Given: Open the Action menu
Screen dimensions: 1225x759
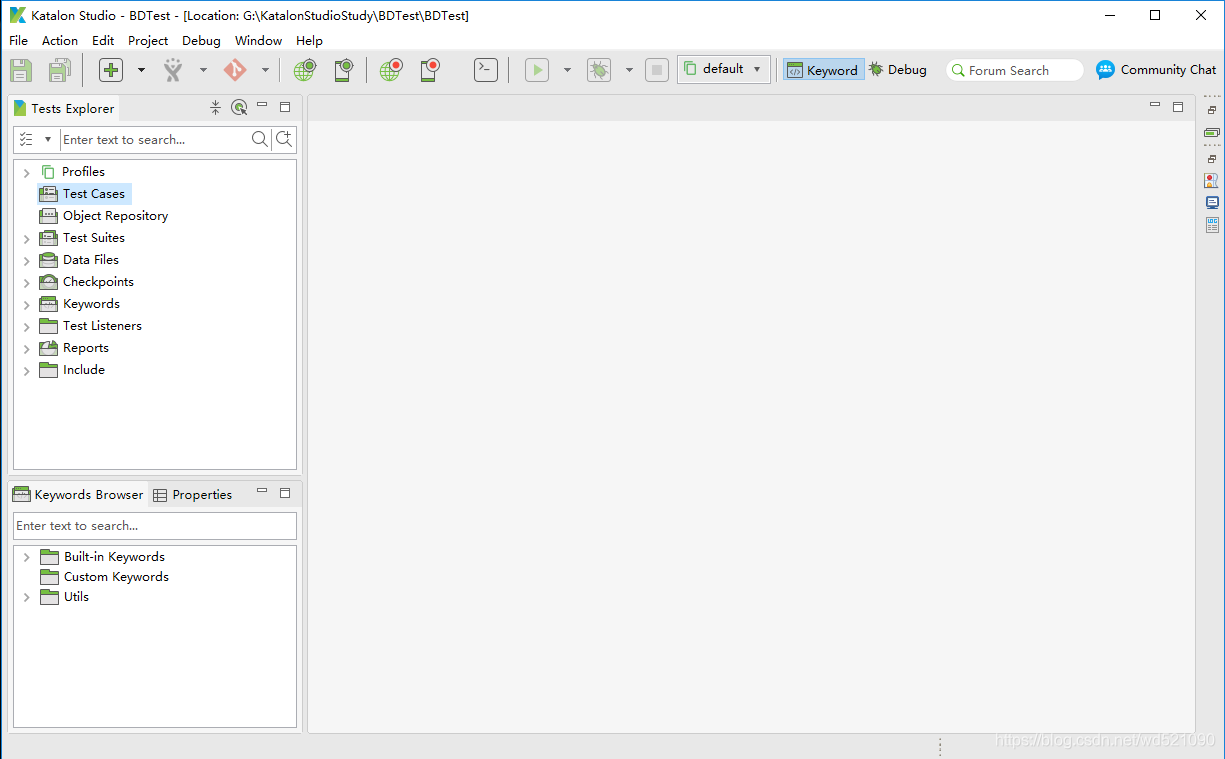Looking at the screenshot, I should point(60,41).
